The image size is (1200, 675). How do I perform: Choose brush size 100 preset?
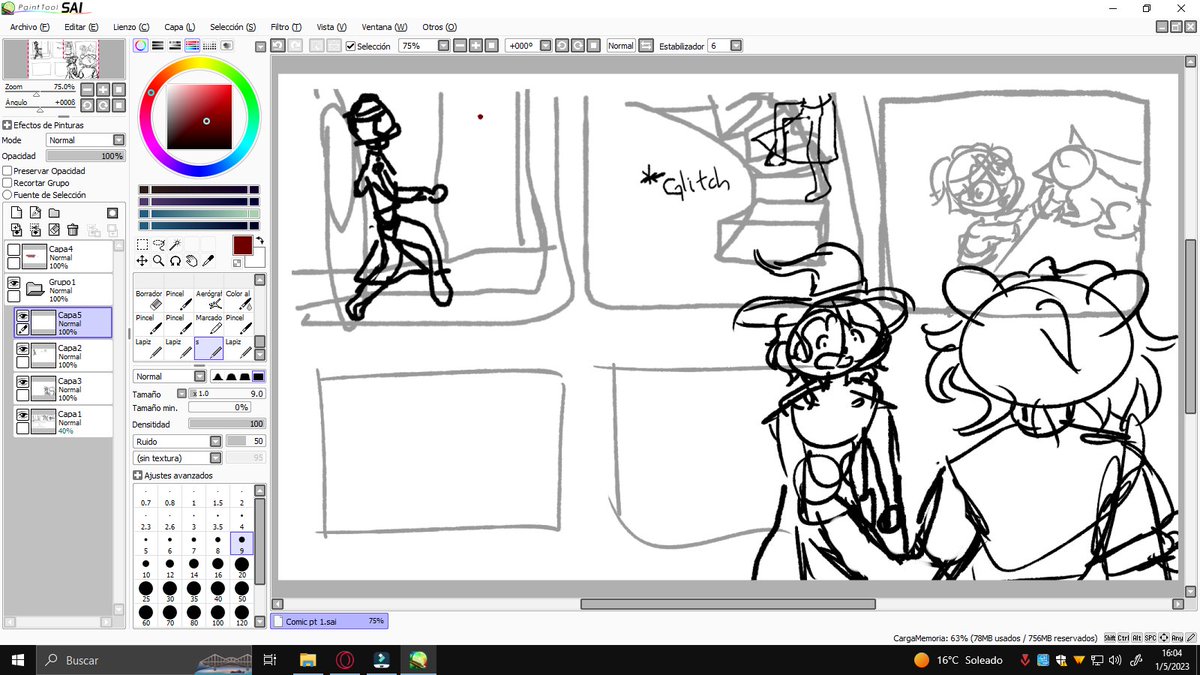(218, 615)
